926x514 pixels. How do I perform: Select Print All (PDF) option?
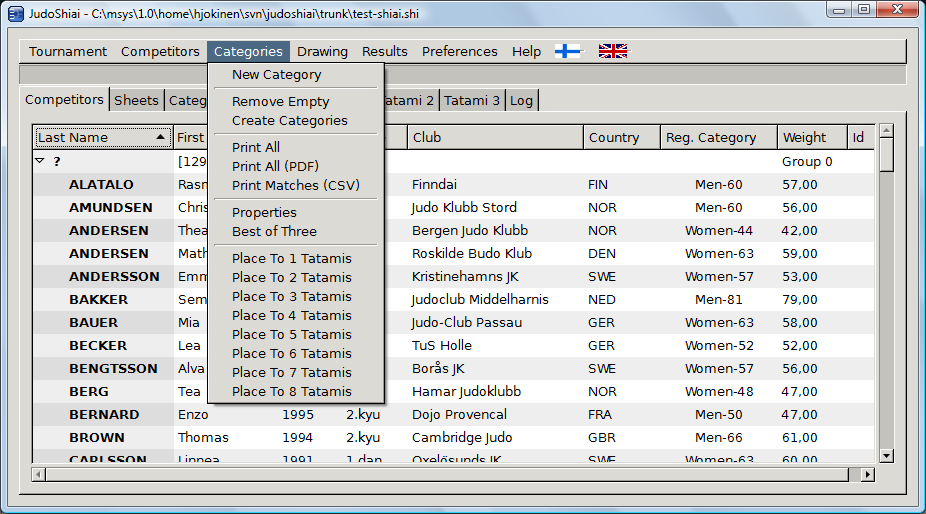coord(275,166)
